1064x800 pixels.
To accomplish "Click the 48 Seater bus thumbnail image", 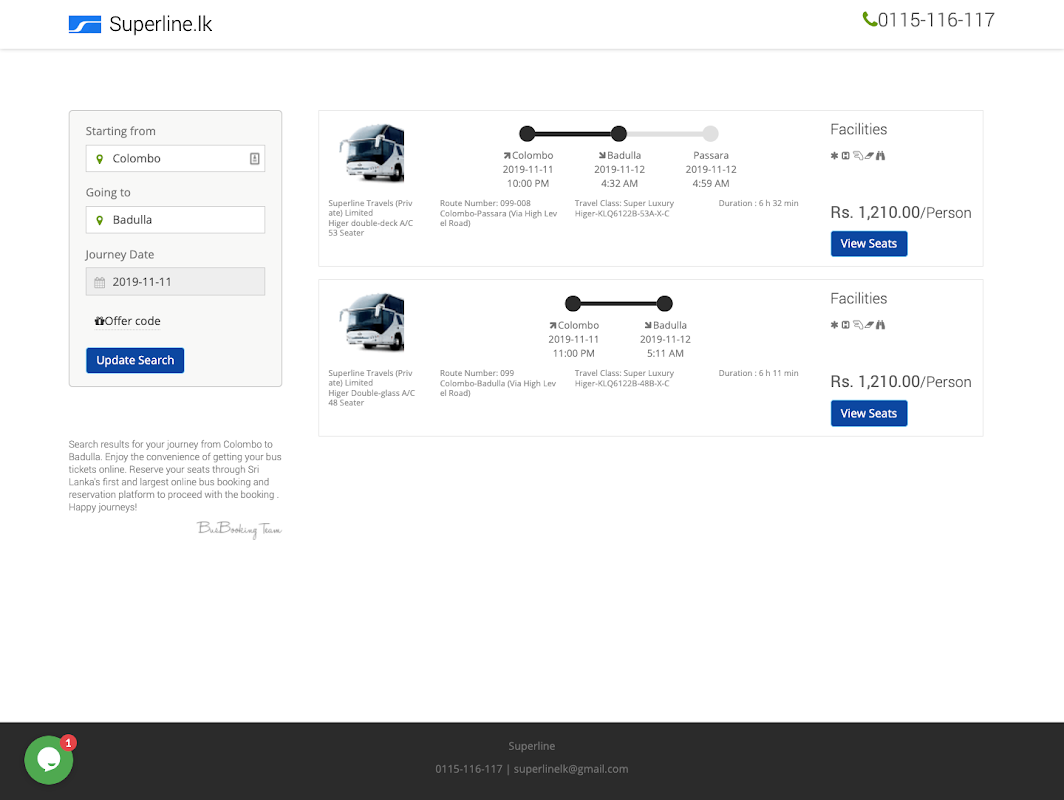I will coord(371,323).
